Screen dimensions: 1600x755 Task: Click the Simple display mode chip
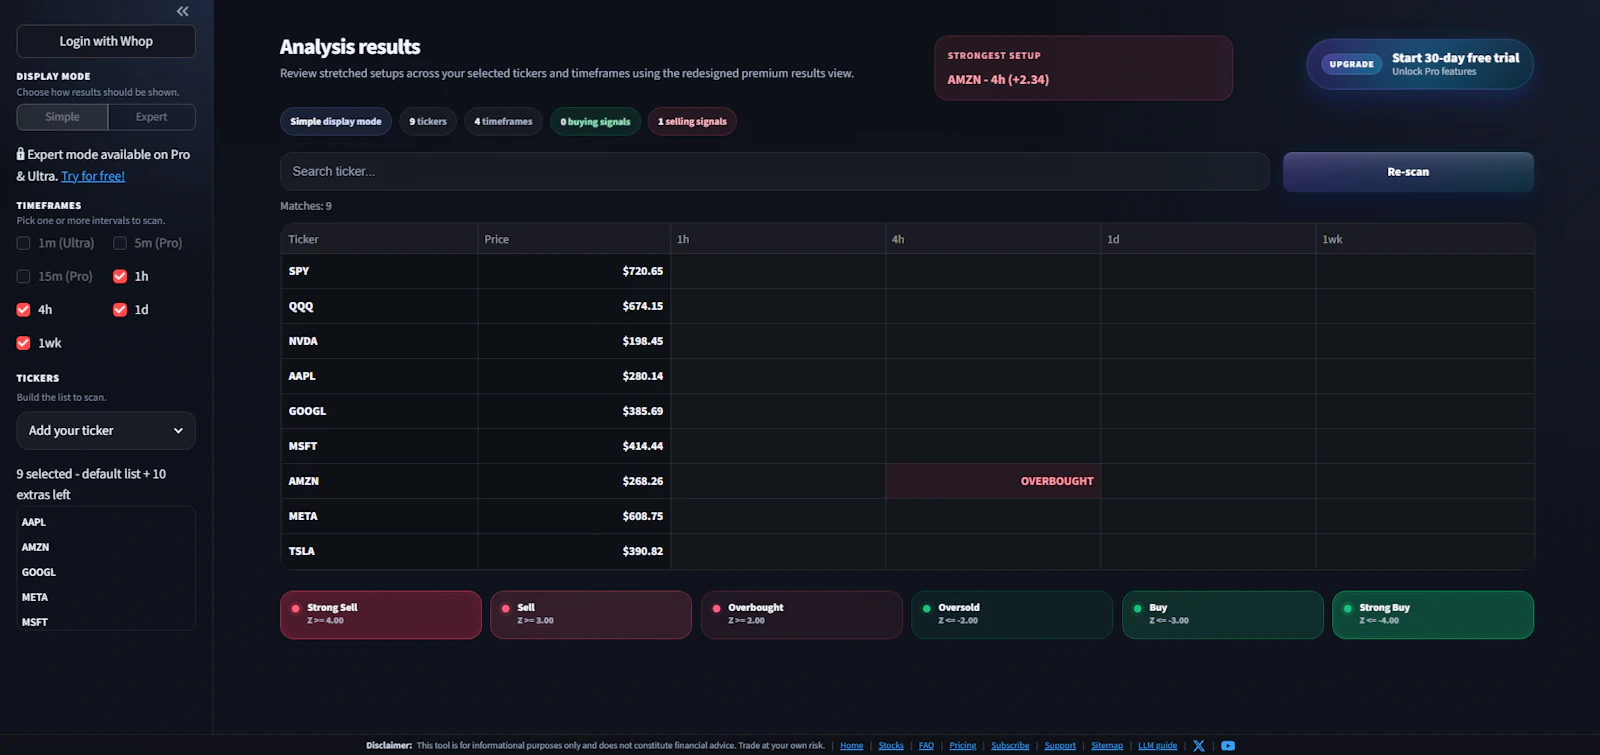point(336,121)
